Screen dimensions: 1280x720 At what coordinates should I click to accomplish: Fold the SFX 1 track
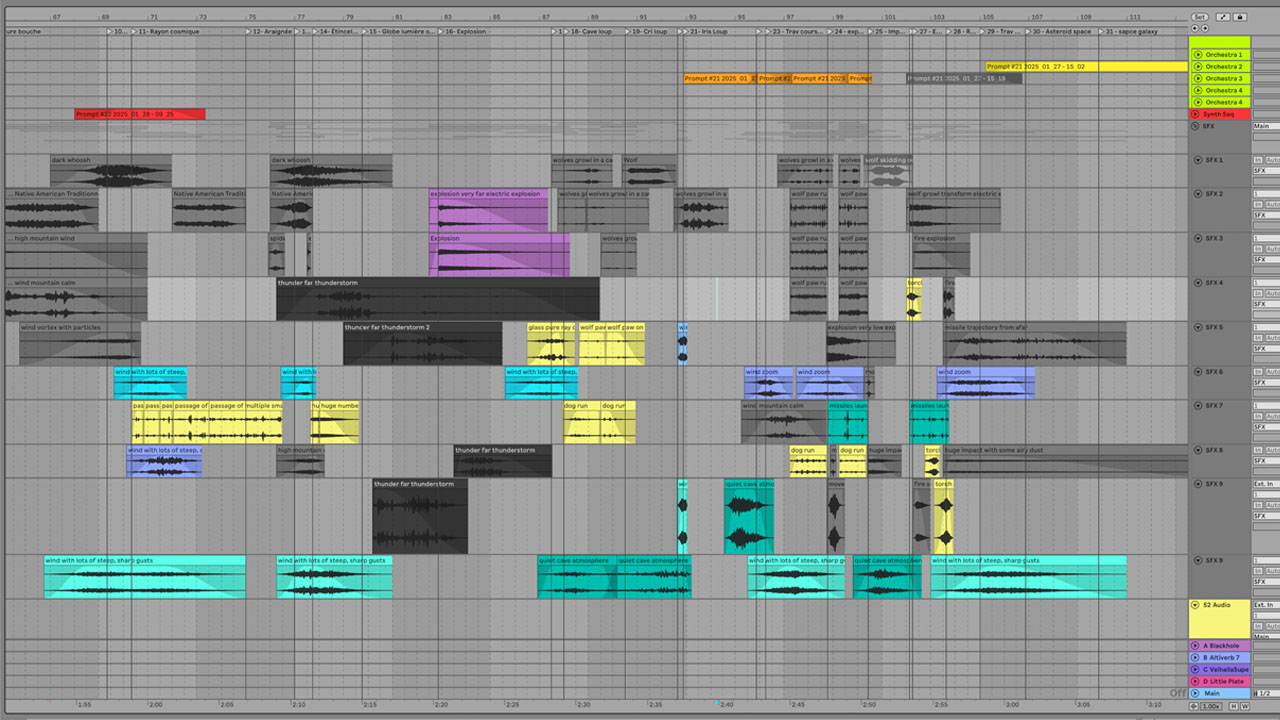(x=1198, y=160)
